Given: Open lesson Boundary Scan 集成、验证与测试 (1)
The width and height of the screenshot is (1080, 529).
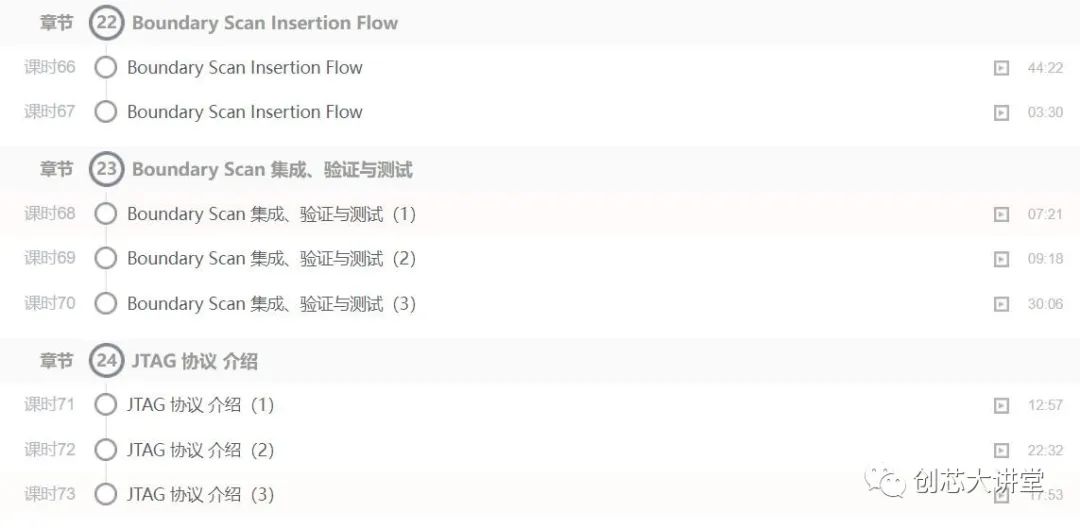Looking at the screenshot, I should pos(271,214).
